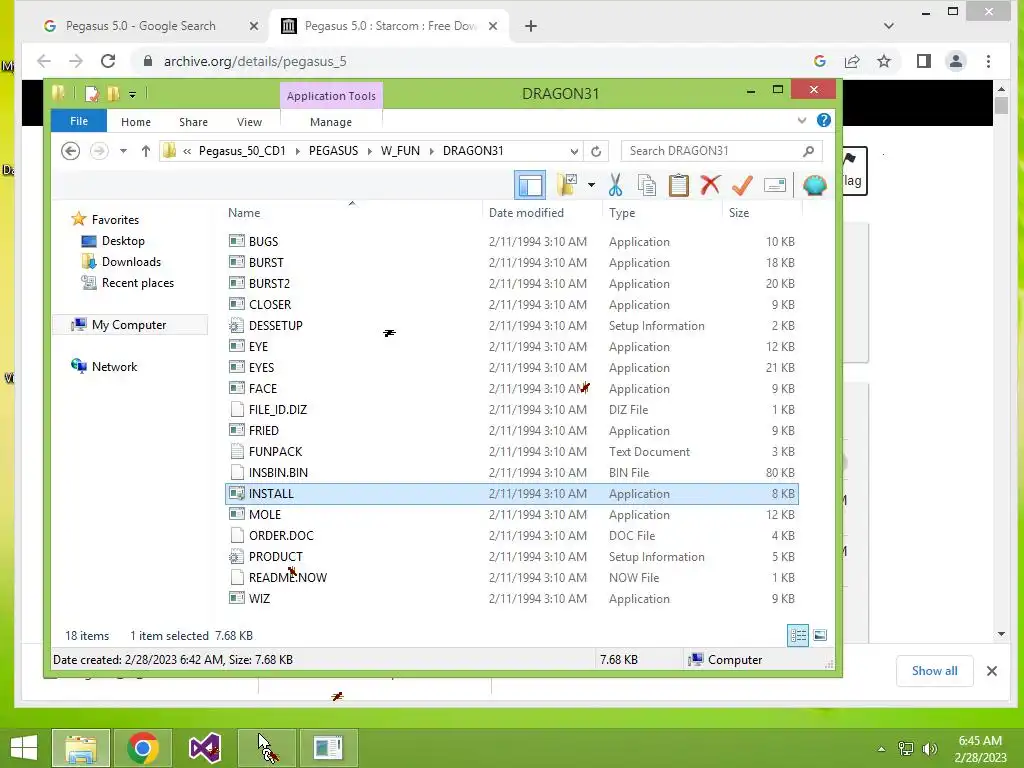Paste using the clipboard icon
The height and width of the screenshot is (768, 1024).
(679, 185)
